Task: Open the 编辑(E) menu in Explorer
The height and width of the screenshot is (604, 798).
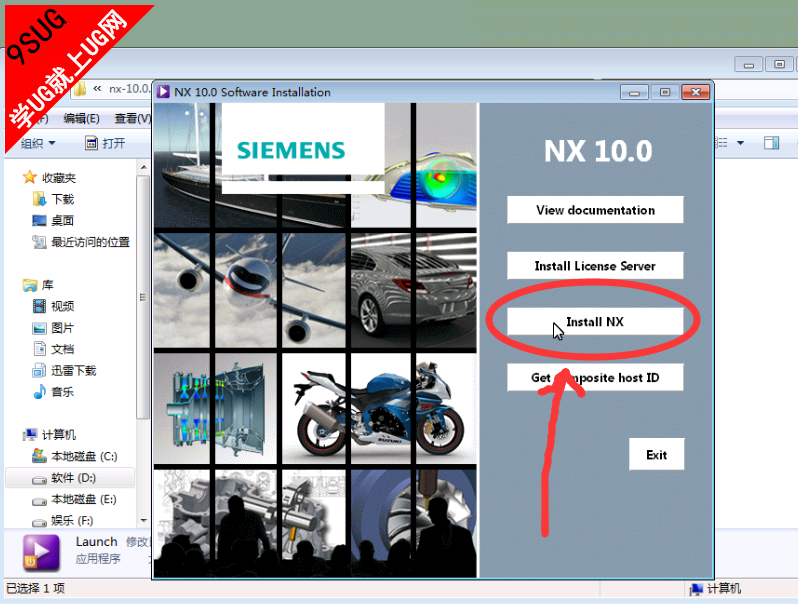Action: coord(81,119)
